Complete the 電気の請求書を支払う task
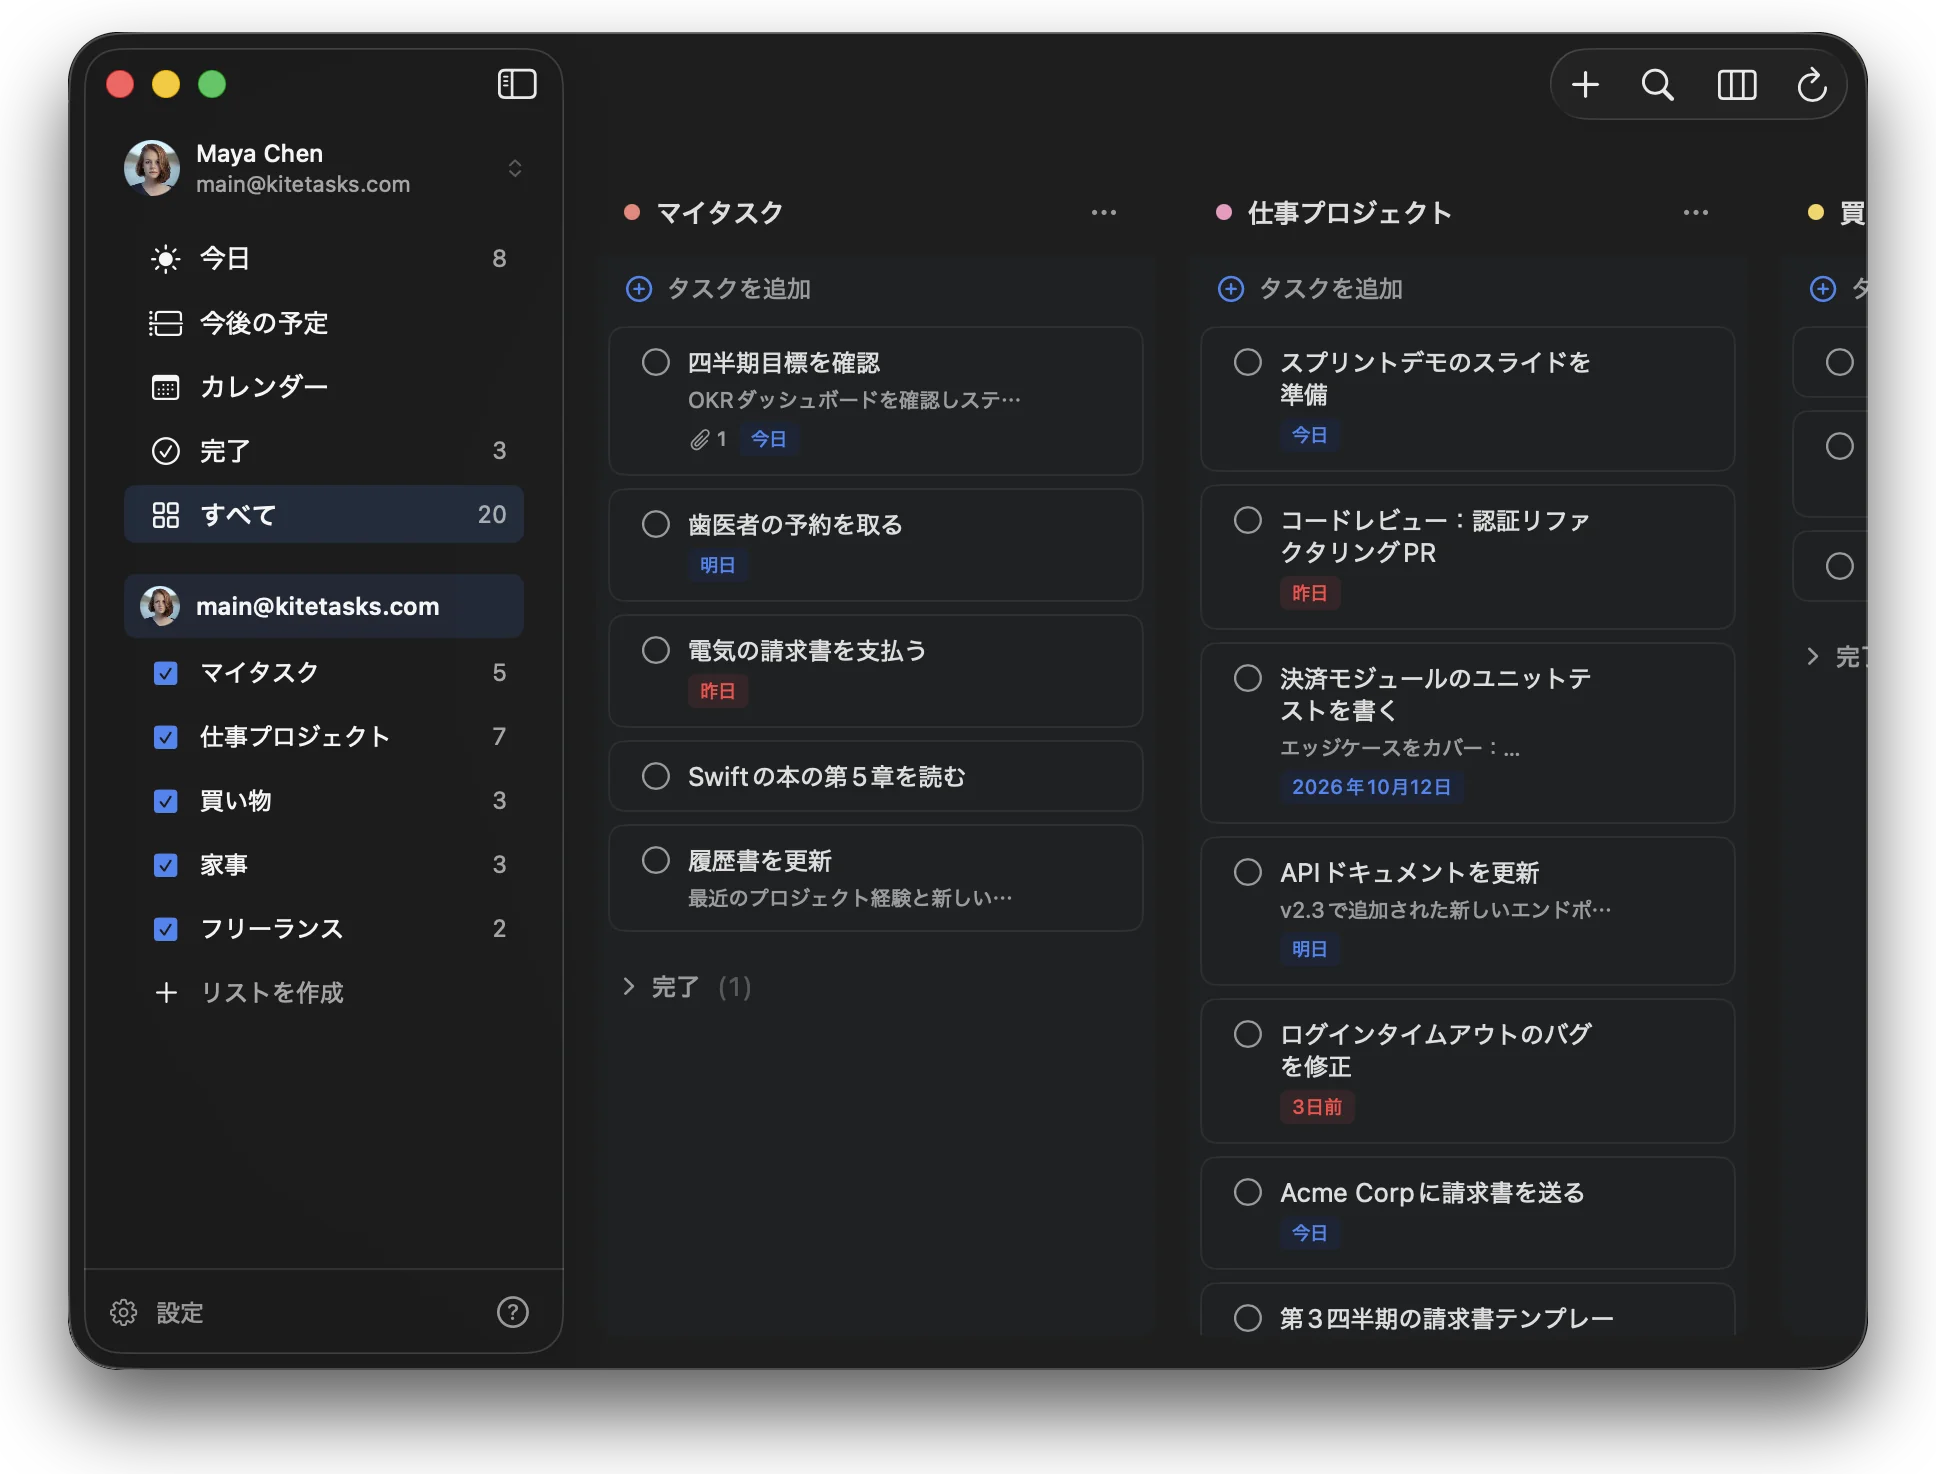The width and height of the screenshot is (1936, 1474). [656, 650]
